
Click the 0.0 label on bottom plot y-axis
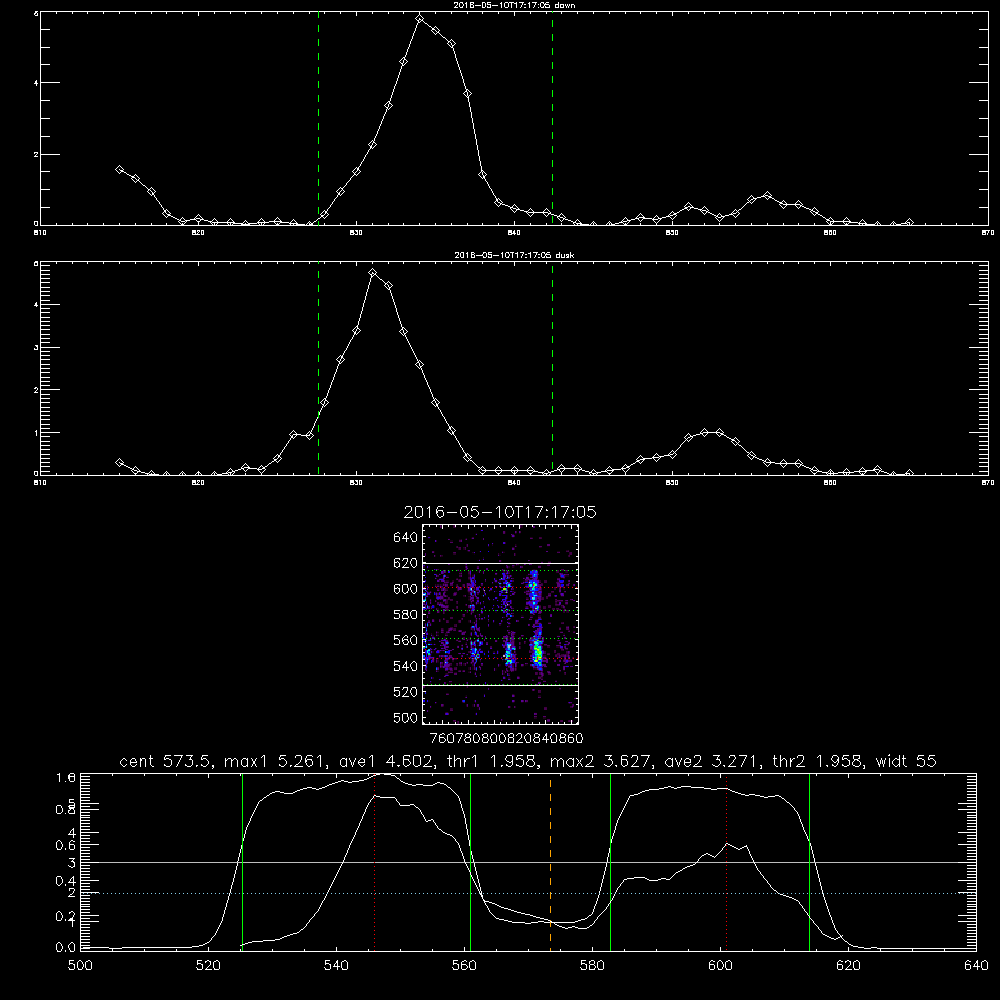[x=66, y=947]
